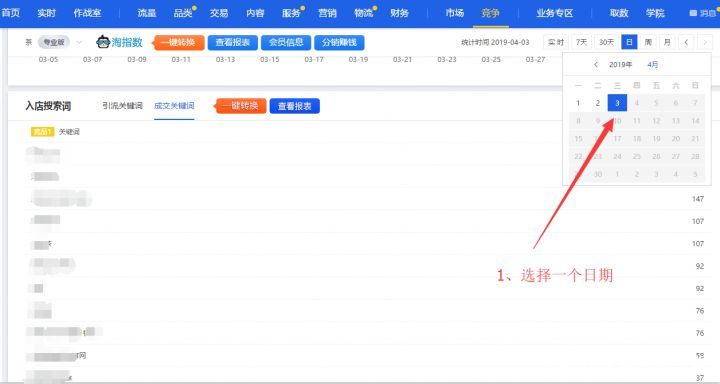Open the 品类 menu
The height and width of the screenshot is (384, 720).
point(183,13)
